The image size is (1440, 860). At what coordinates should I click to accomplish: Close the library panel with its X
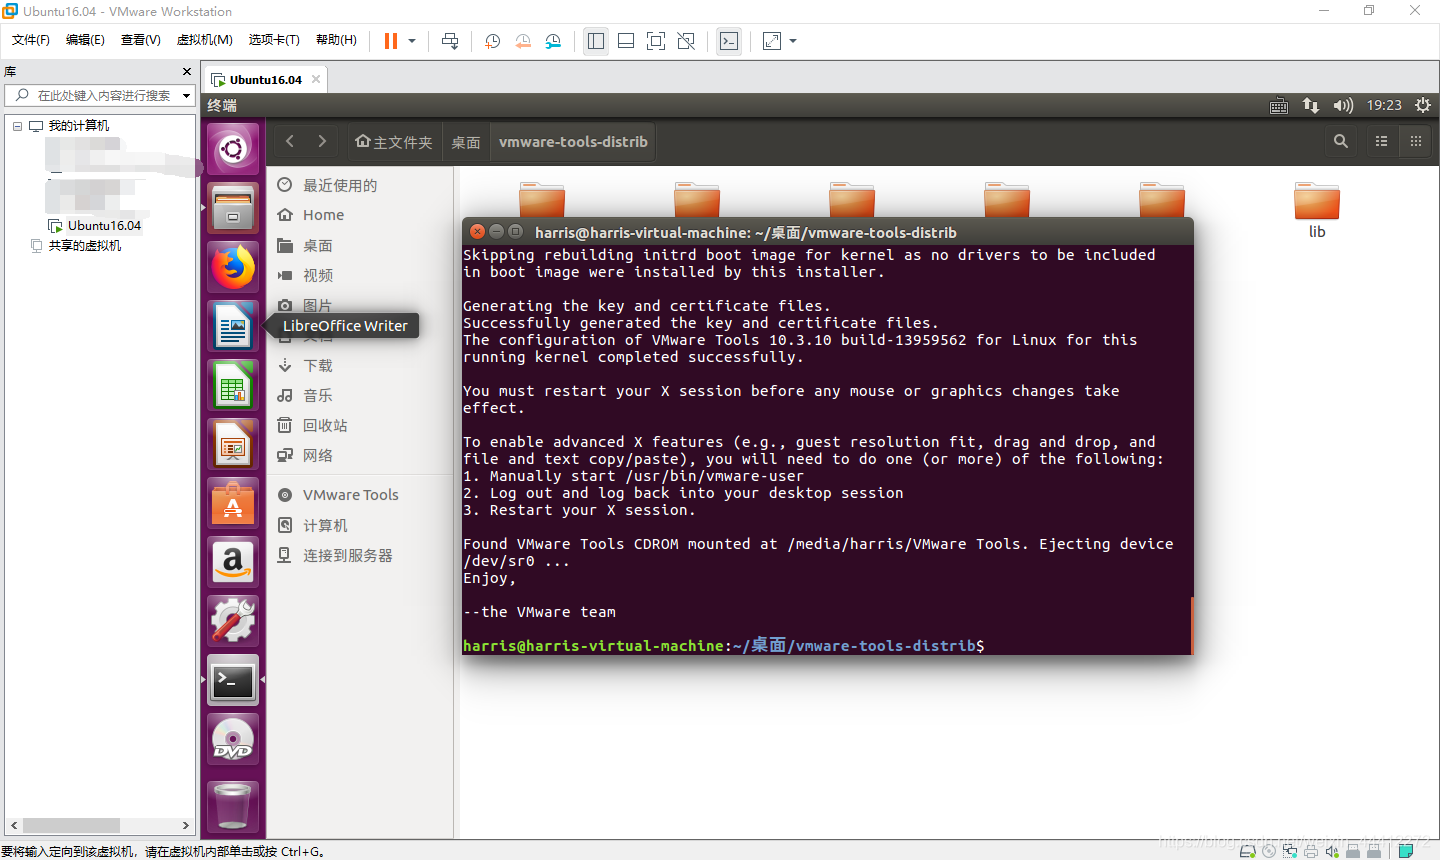coord(187,72)
